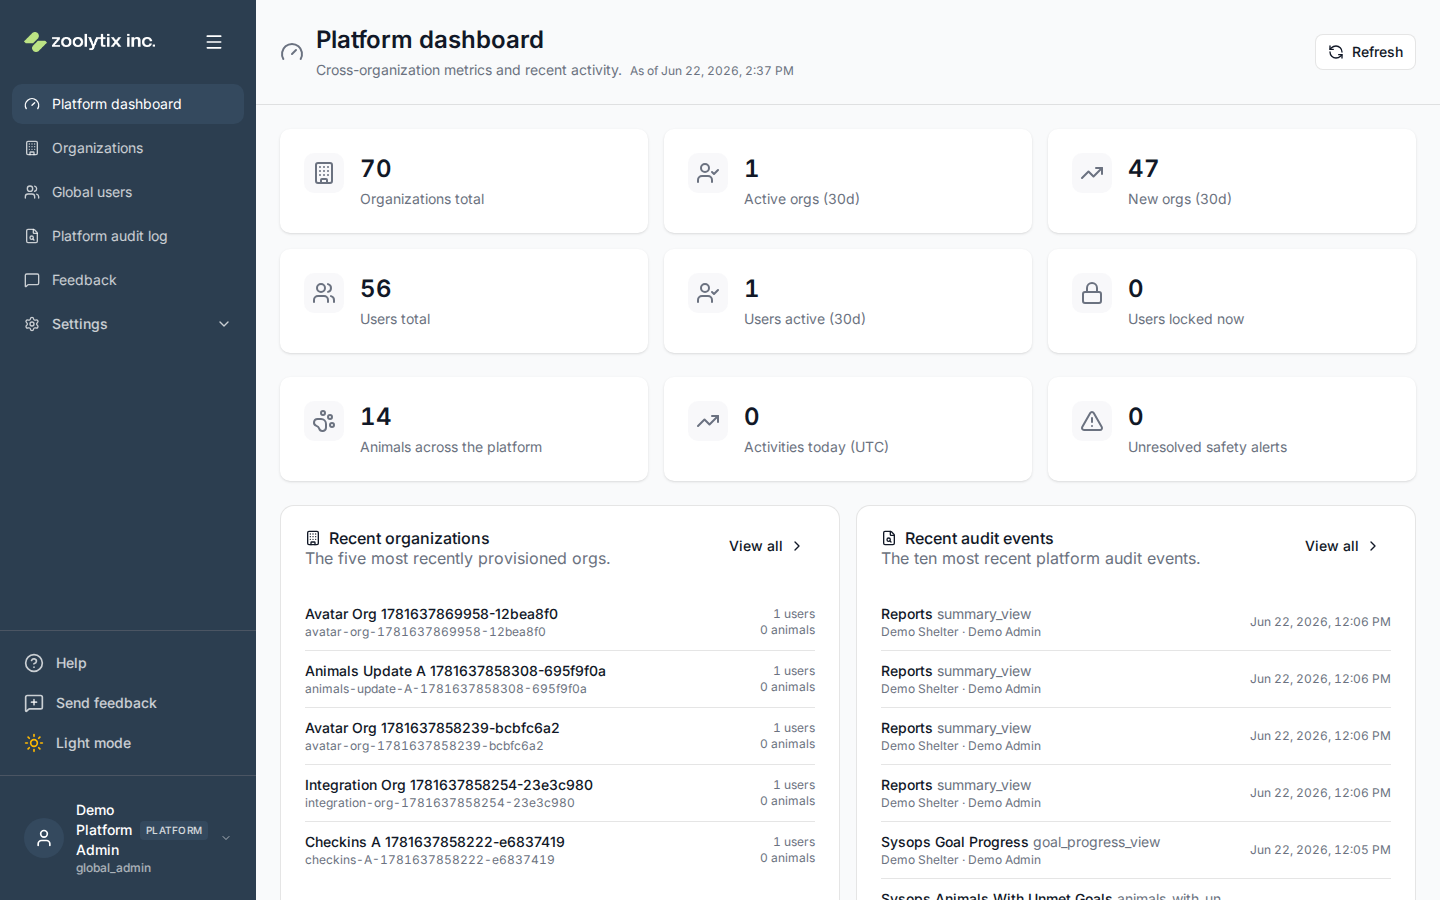Open Avatar Org 1781637858239-bcbfc6a2 row

(x=560, y=736)
